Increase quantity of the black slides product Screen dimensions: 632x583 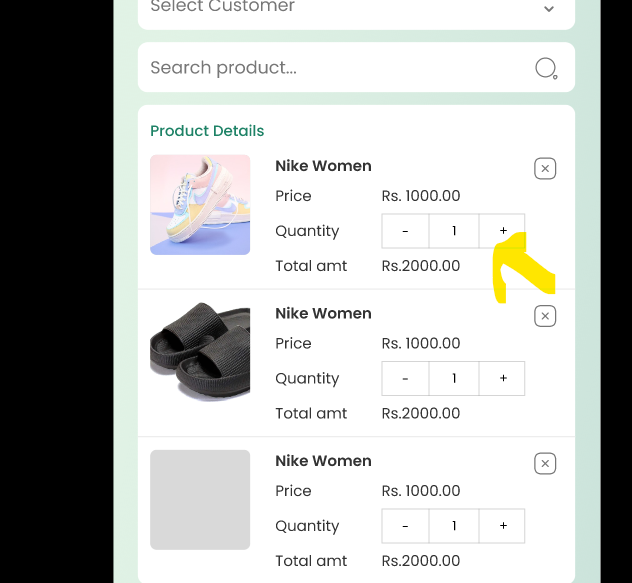click(502, 378)
